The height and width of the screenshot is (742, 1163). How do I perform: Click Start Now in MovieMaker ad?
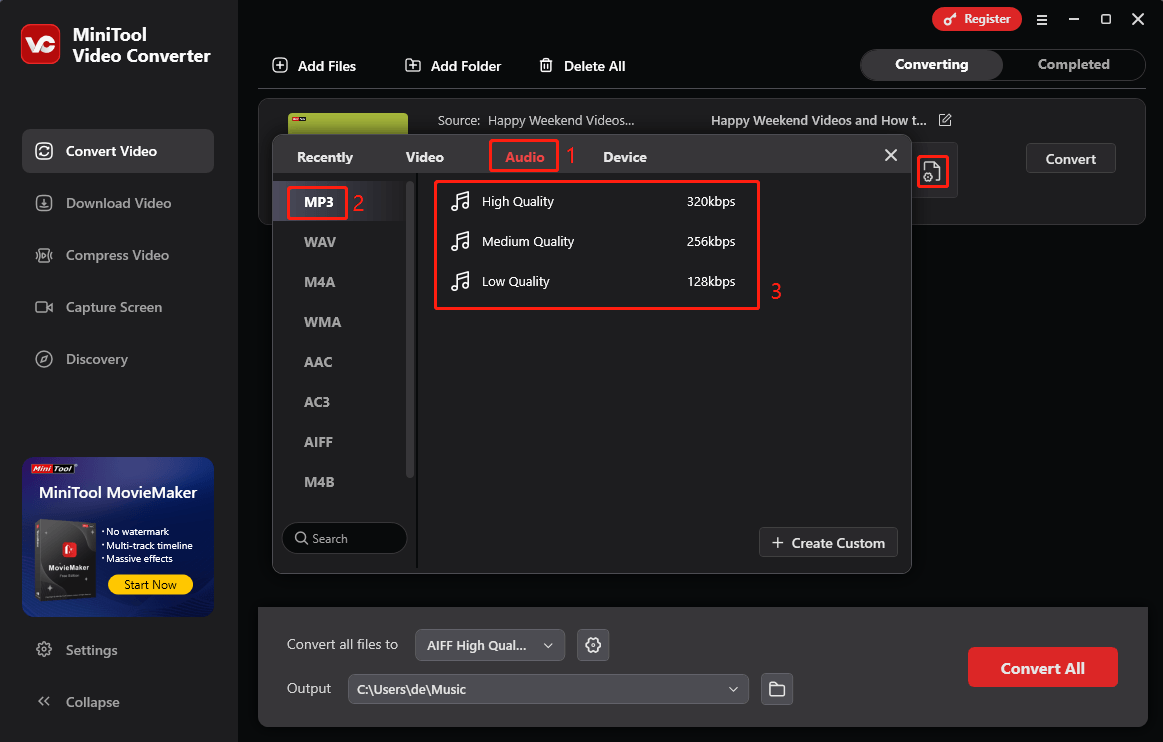click(x=151, y=585)
